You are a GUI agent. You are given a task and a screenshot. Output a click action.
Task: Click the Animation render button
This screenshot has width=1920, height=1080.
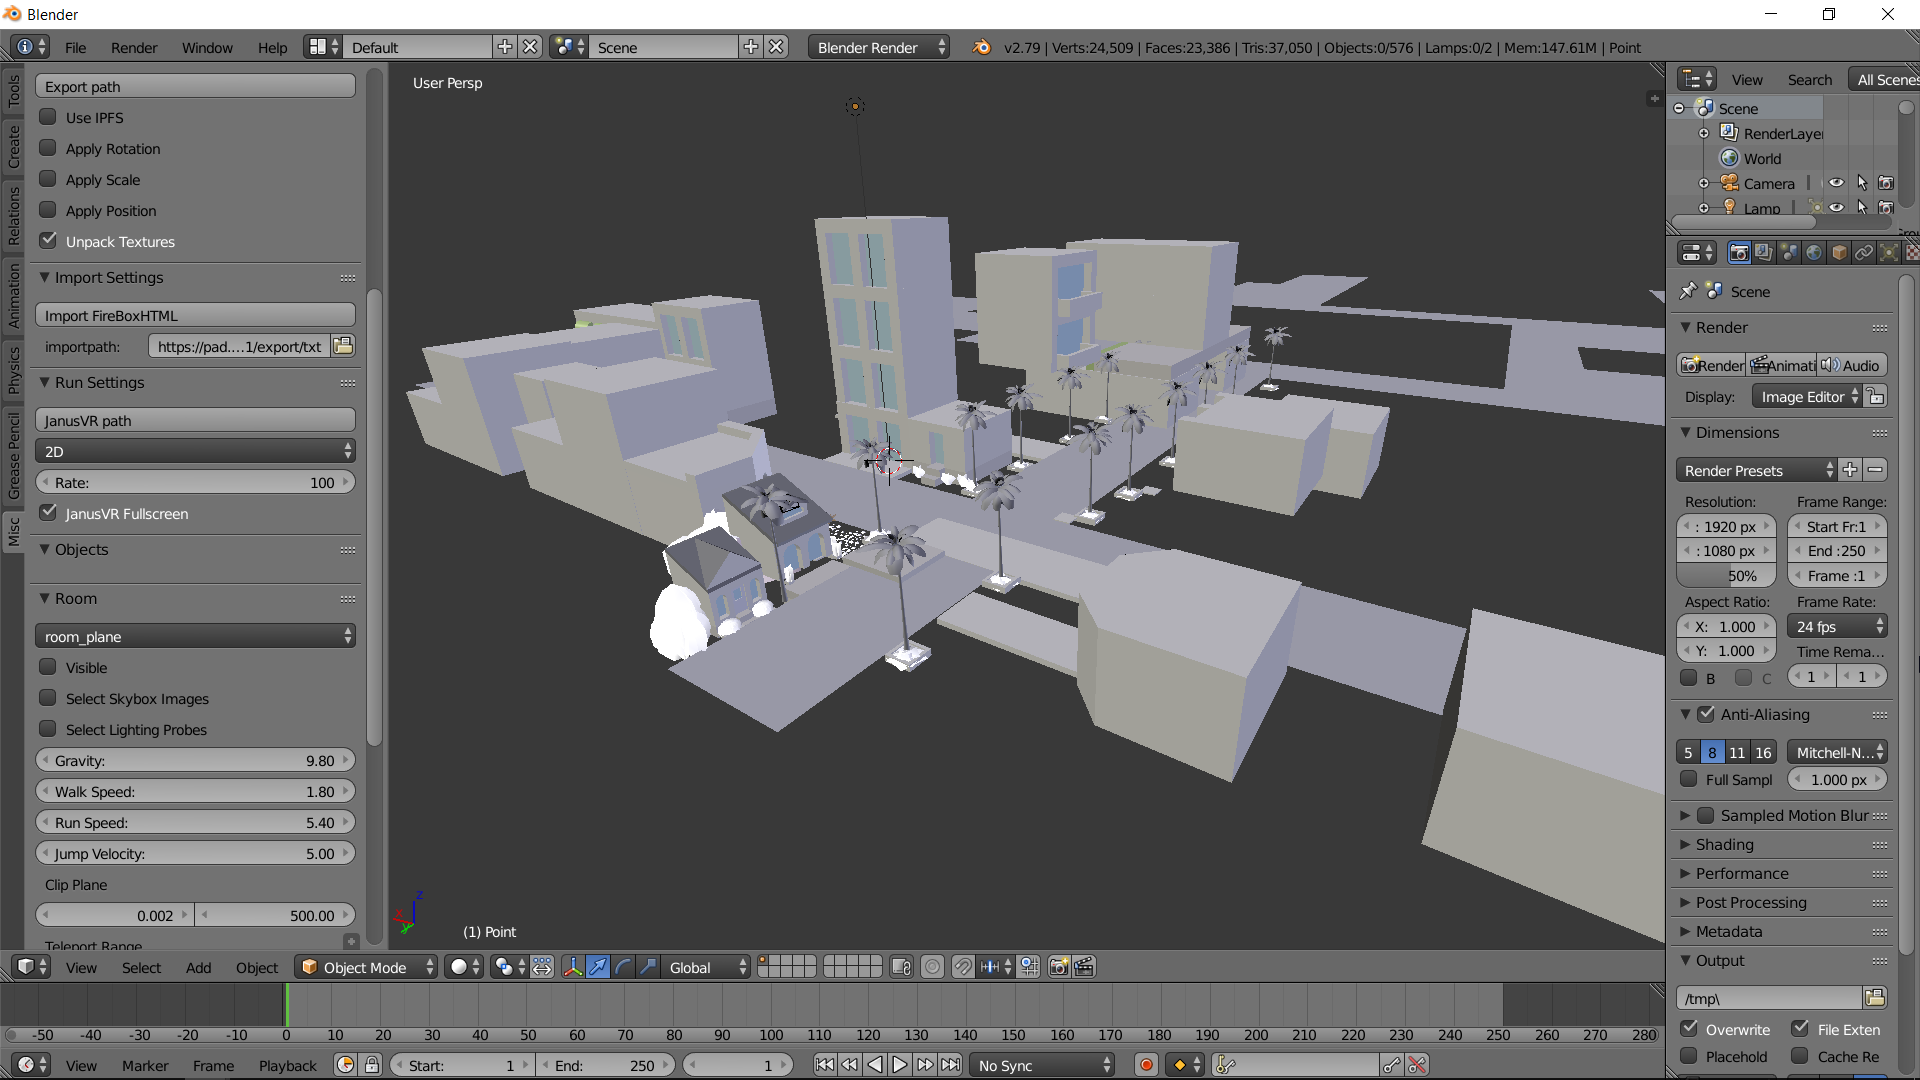click(x=1782, y=365)
